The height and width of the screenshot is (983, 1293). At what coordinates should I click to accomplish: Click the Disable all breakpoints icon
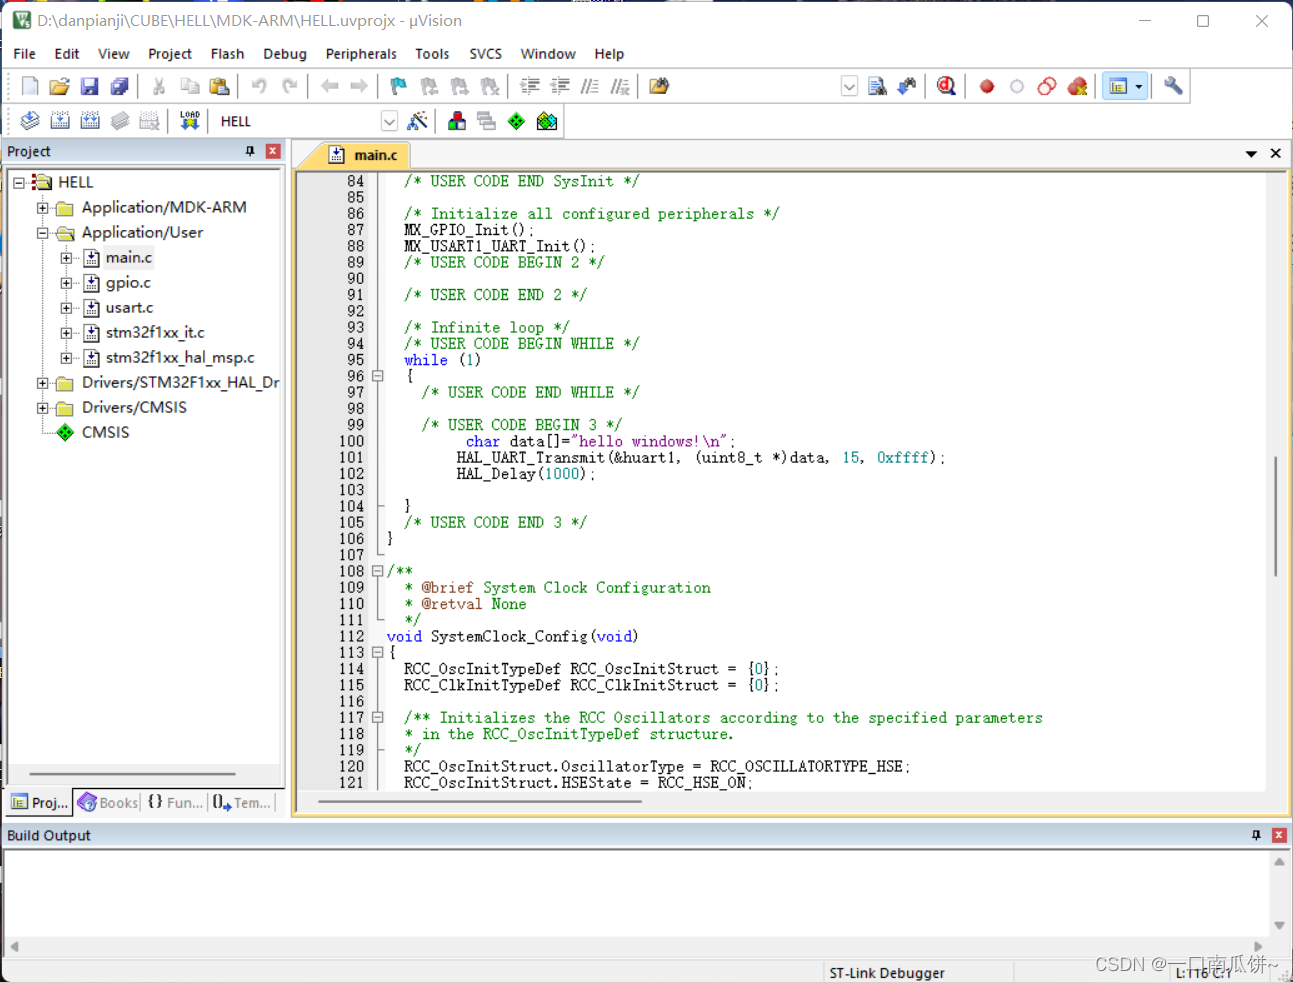[1047, 86]
